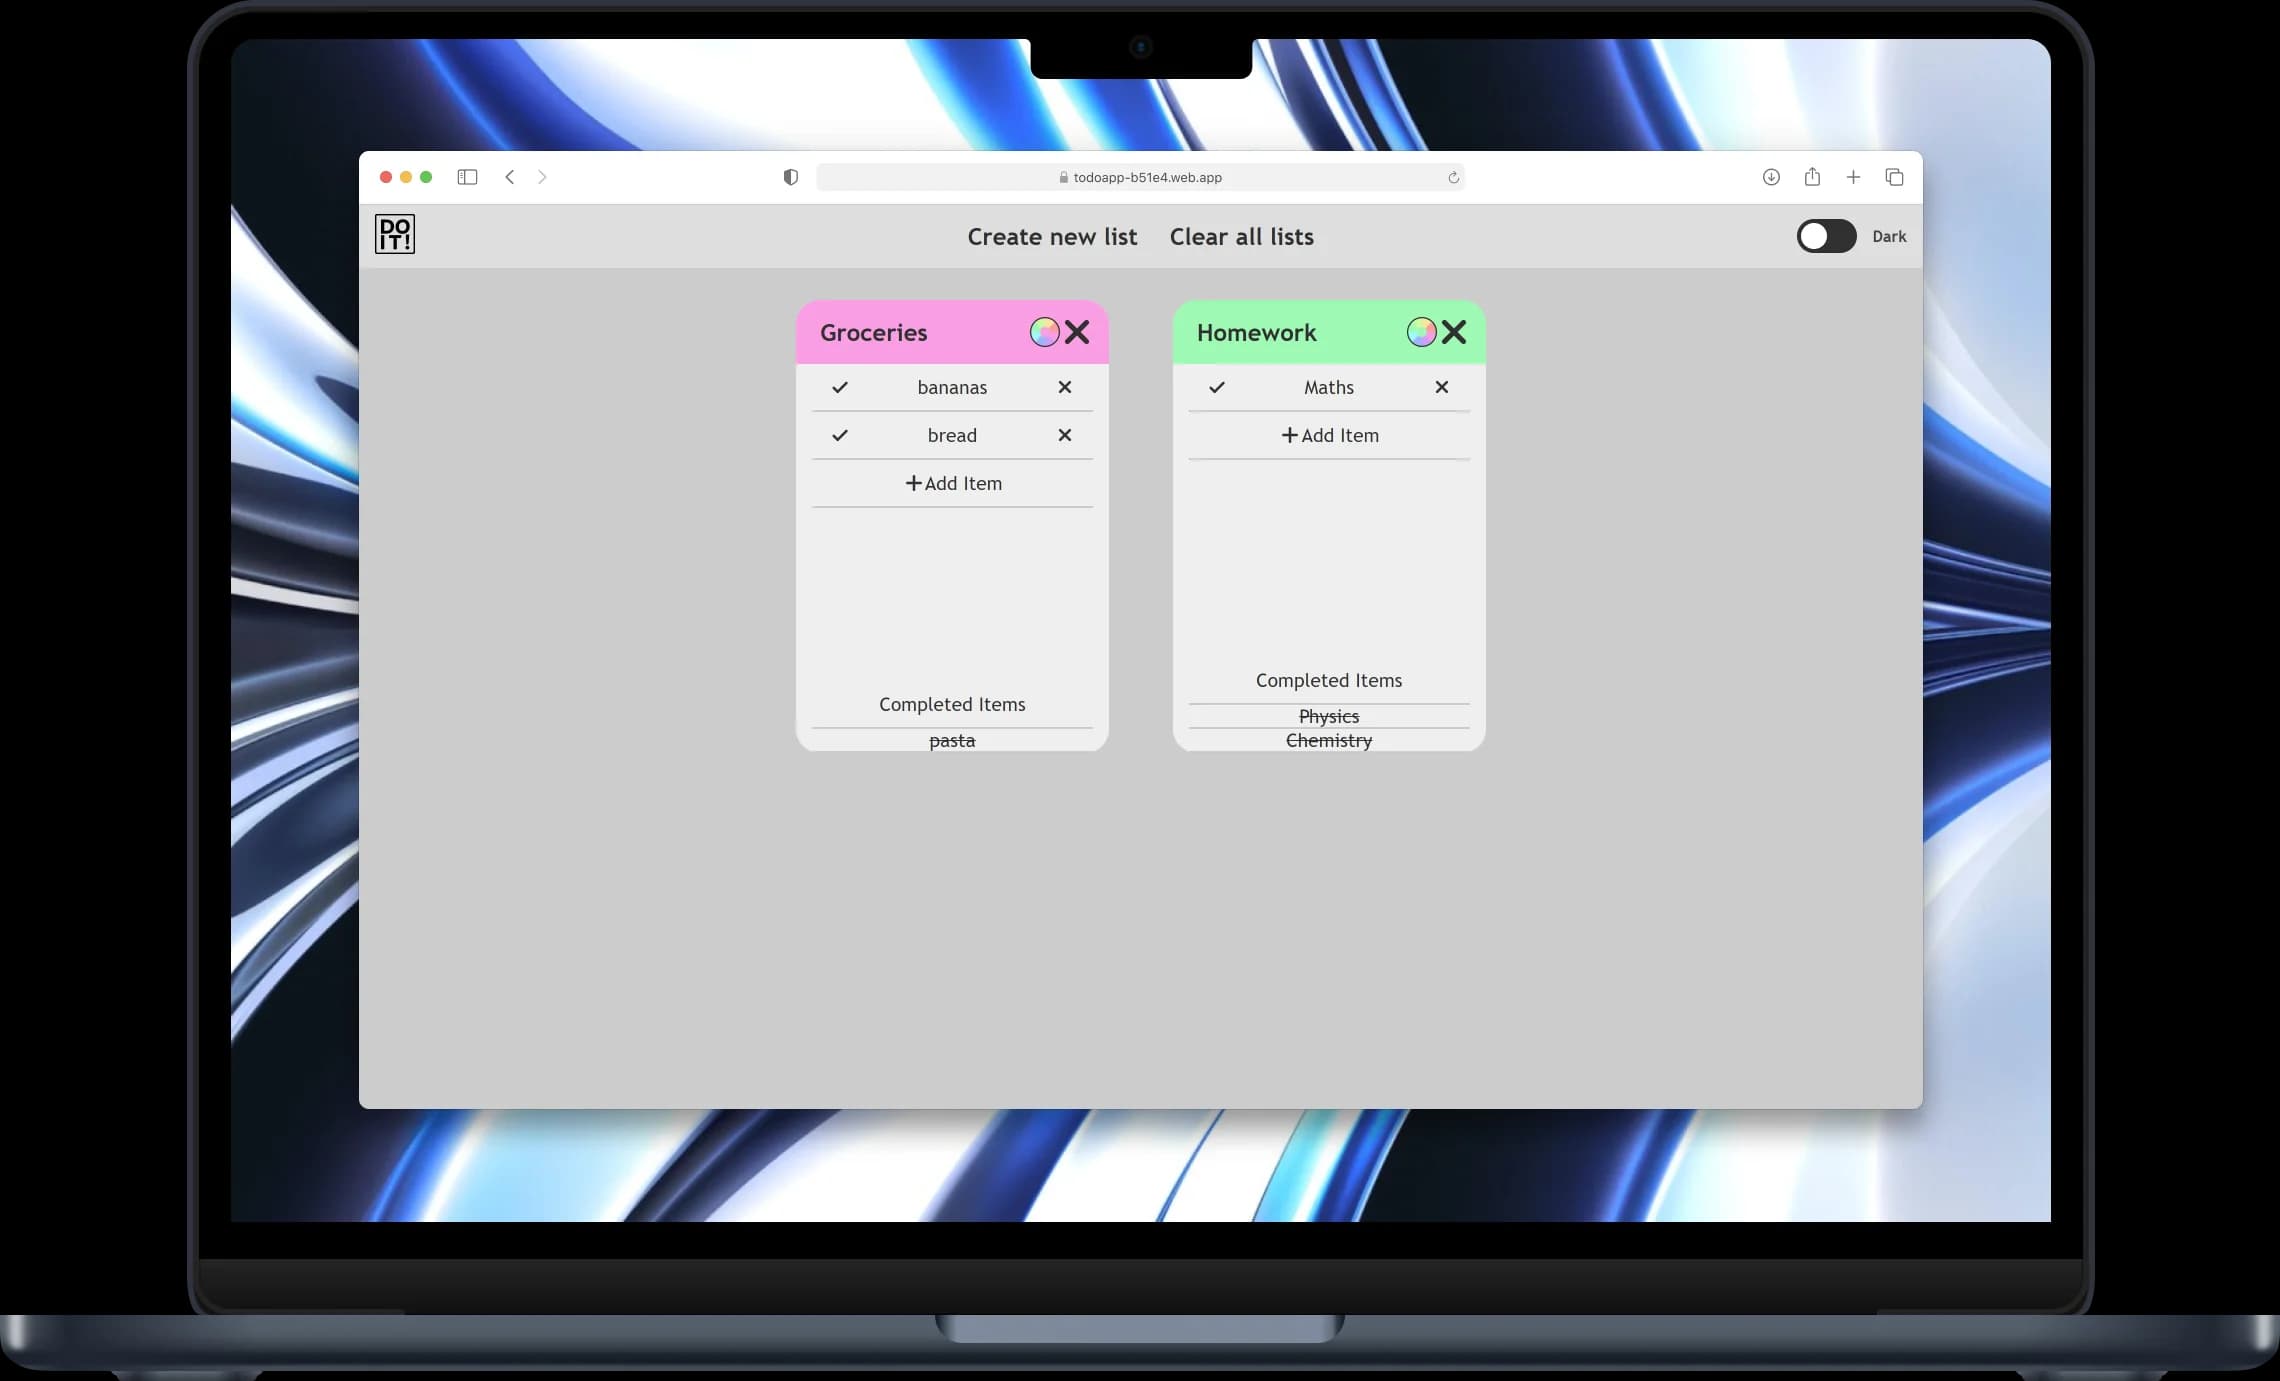Toggle the Dark mode switch
Viewport: 2280px width, 1381px height.
pyautogui.click(x=1824, y=235)
